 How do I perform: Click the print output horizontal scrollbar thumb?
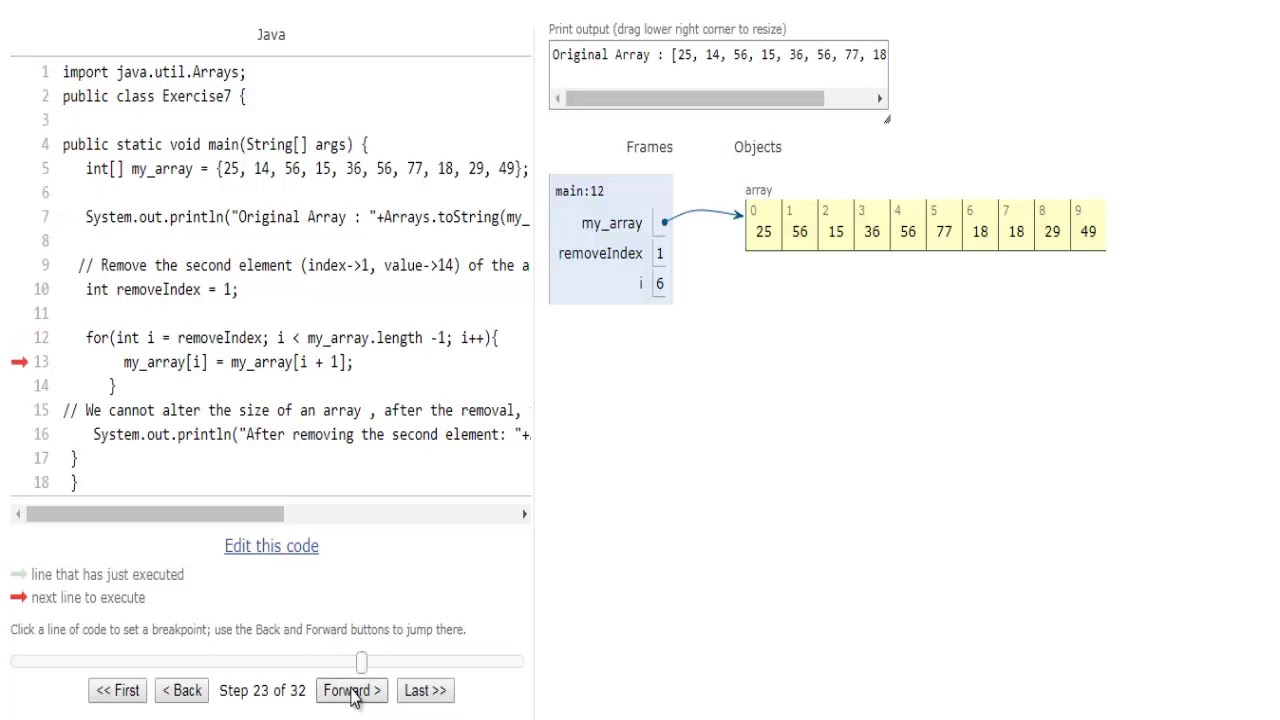point(695,98)
